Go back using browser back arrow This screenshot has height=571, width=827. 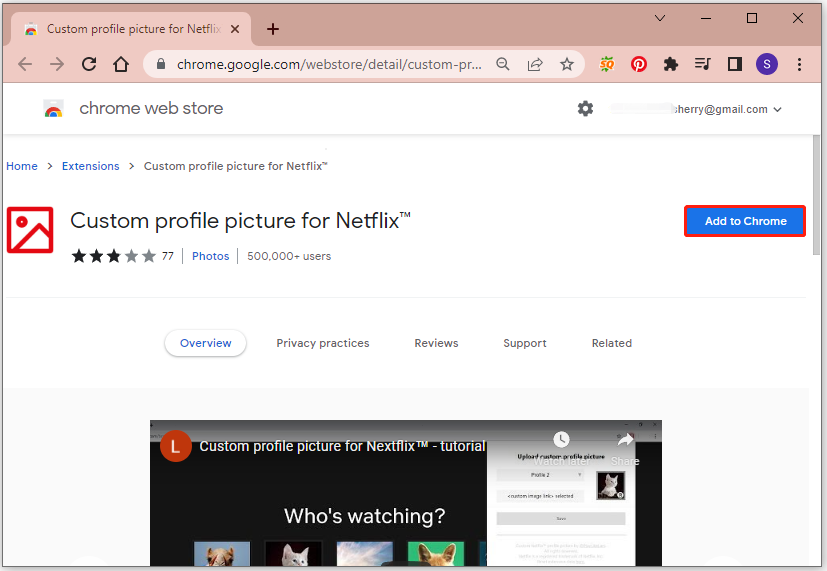(25, 64)
